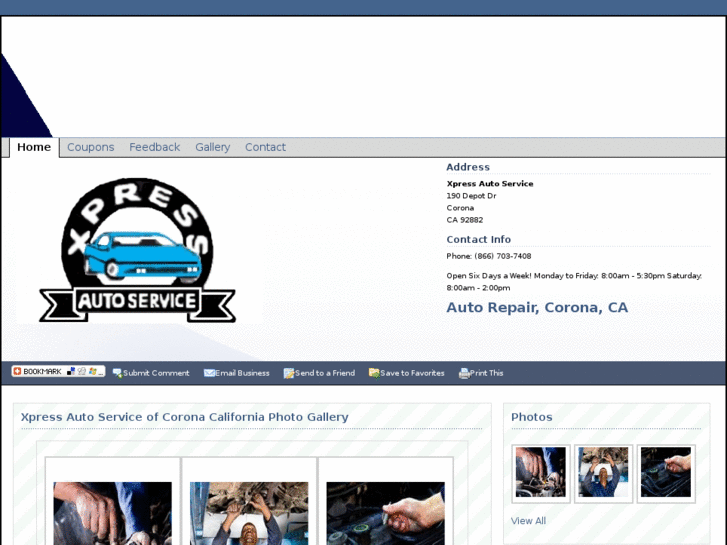Click phone number (866) 703-7408

[503, 256]
